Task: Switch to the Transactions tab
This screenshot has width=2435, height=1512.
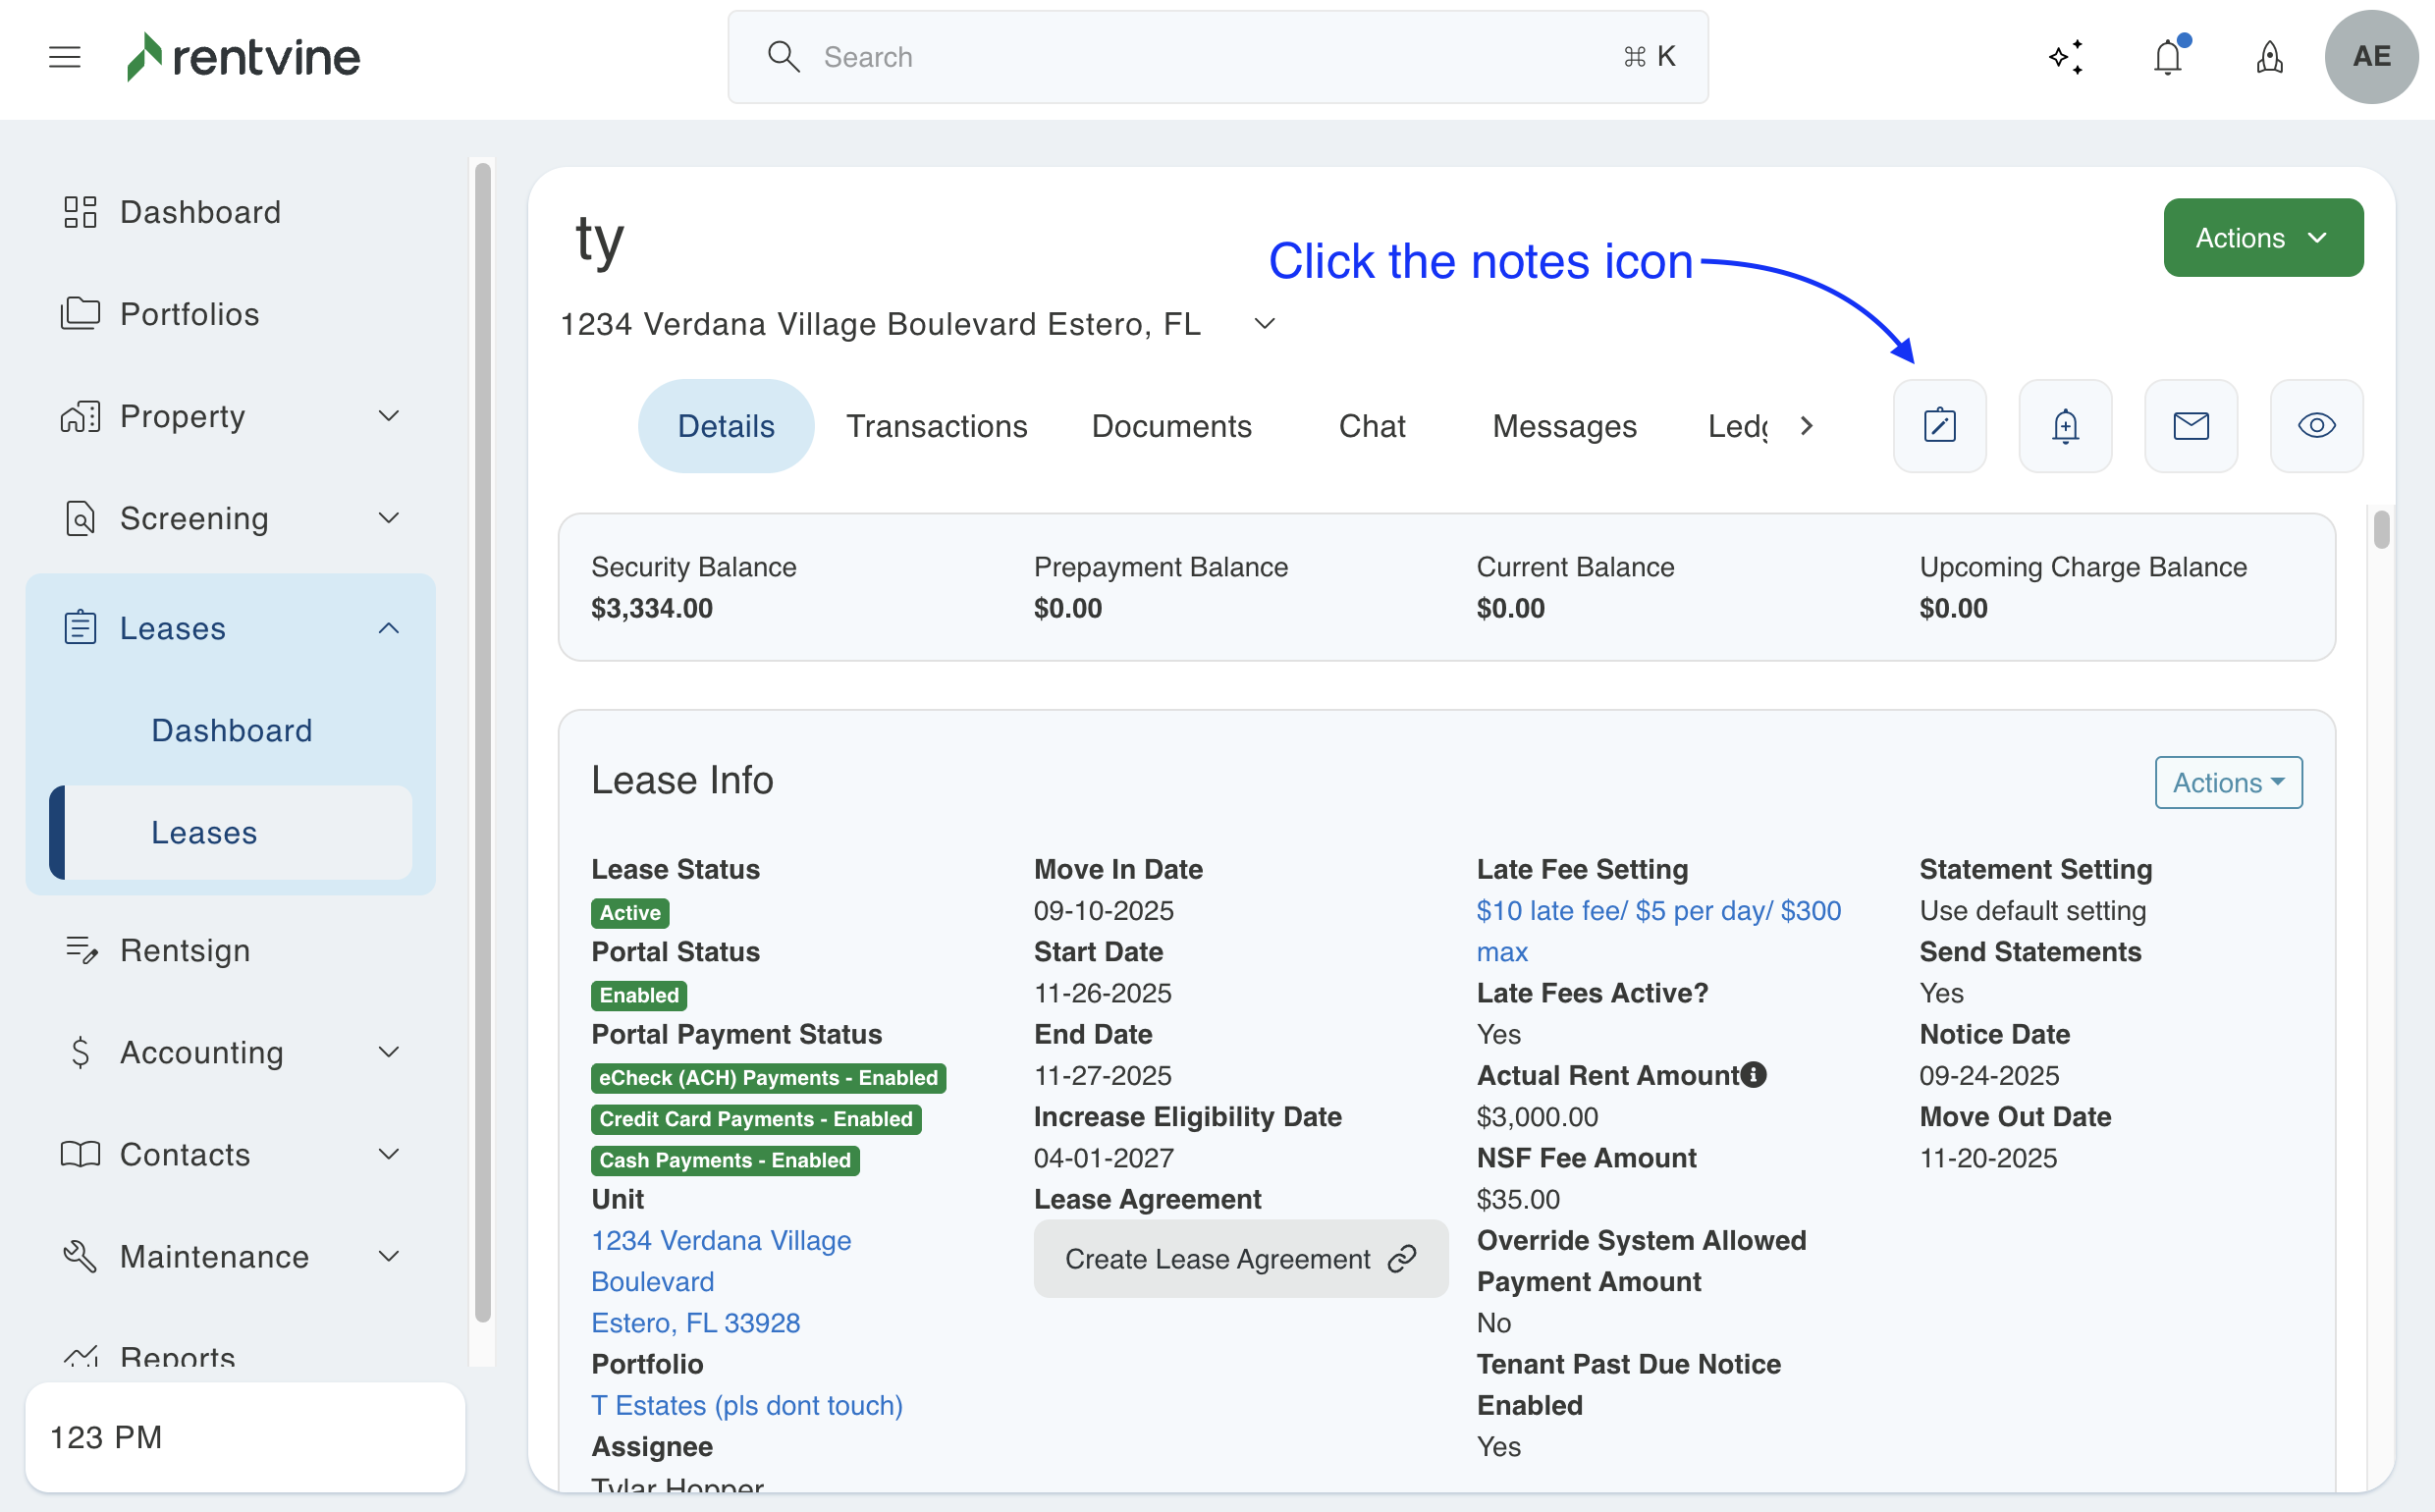Action: [936, 426]
